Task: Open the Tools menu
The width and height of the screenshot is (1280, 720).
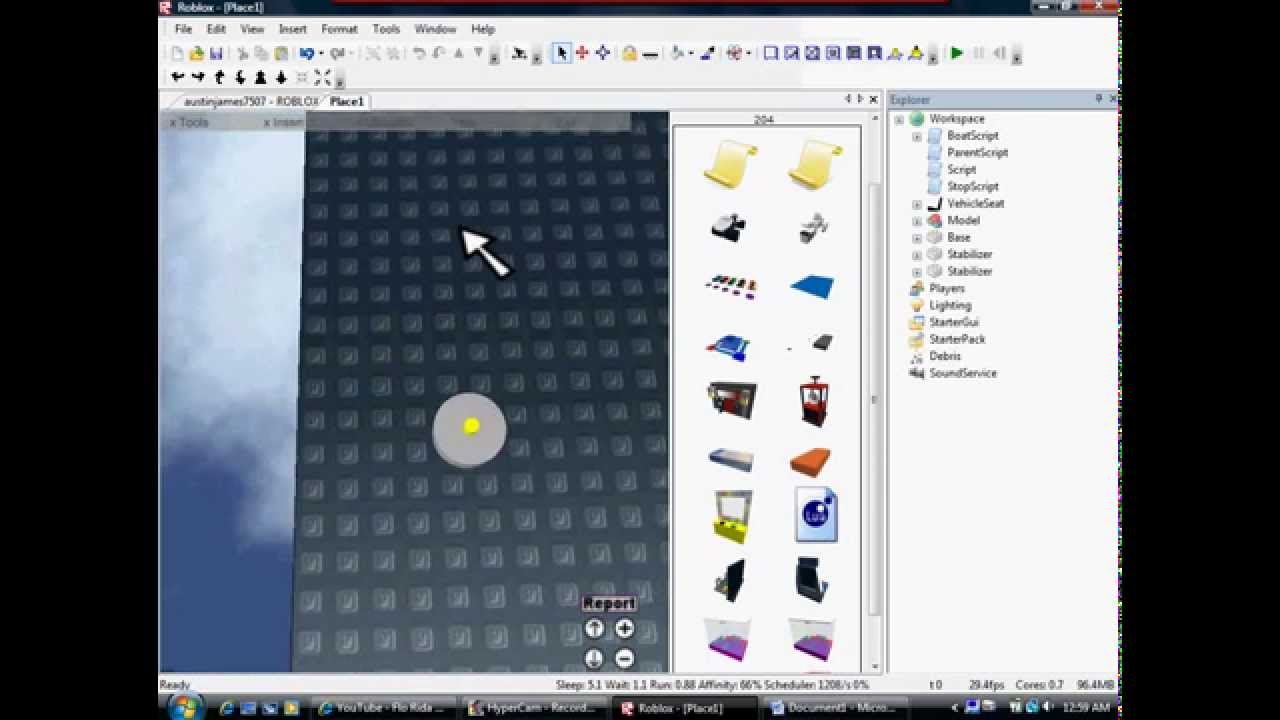Action: [386, 29]
